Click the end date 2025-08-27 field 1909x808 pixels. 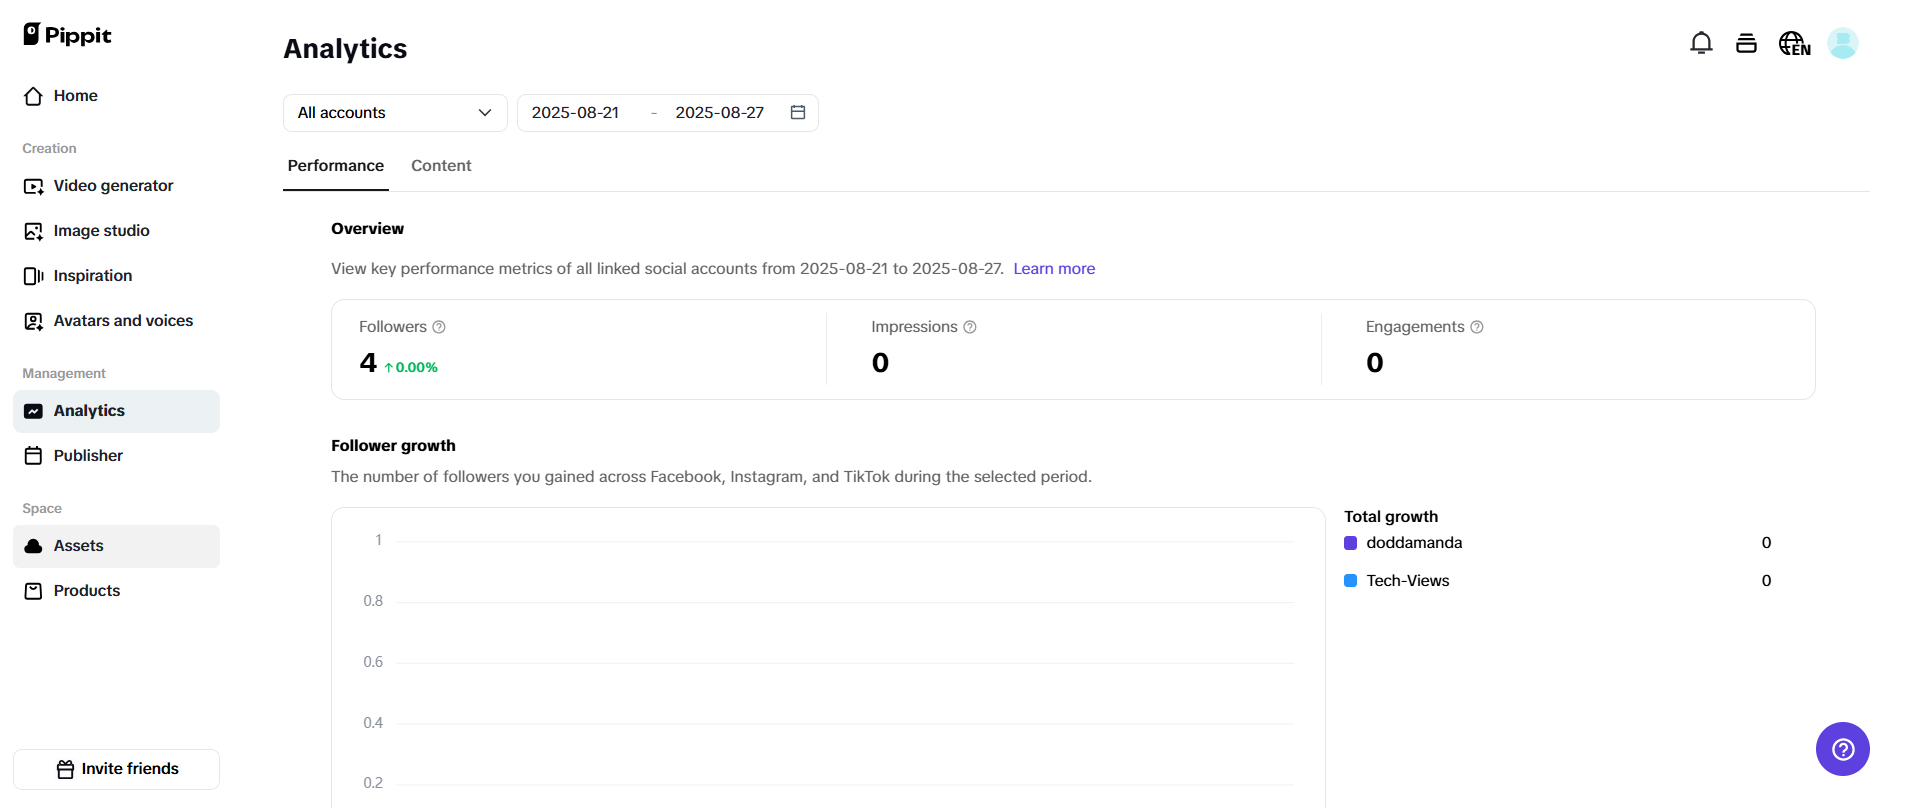tap(719, 113)
